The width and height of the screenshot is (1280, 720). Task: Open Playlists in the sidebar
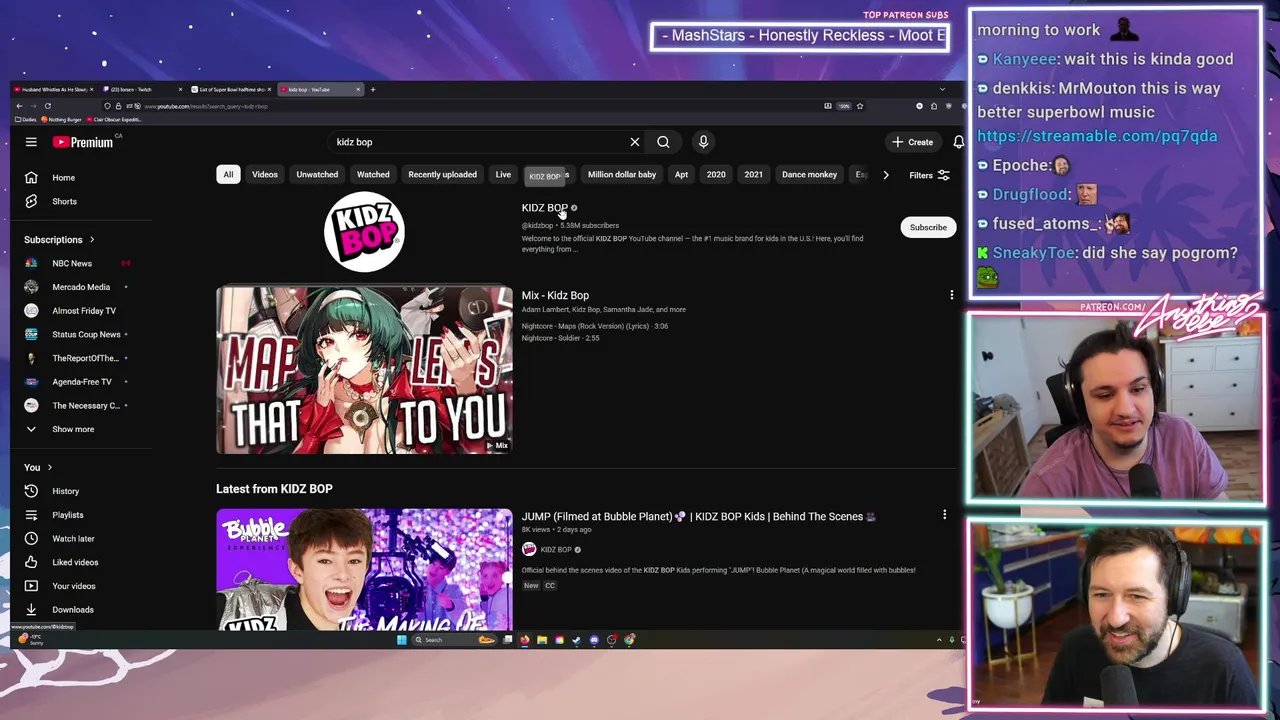(67, 515)
